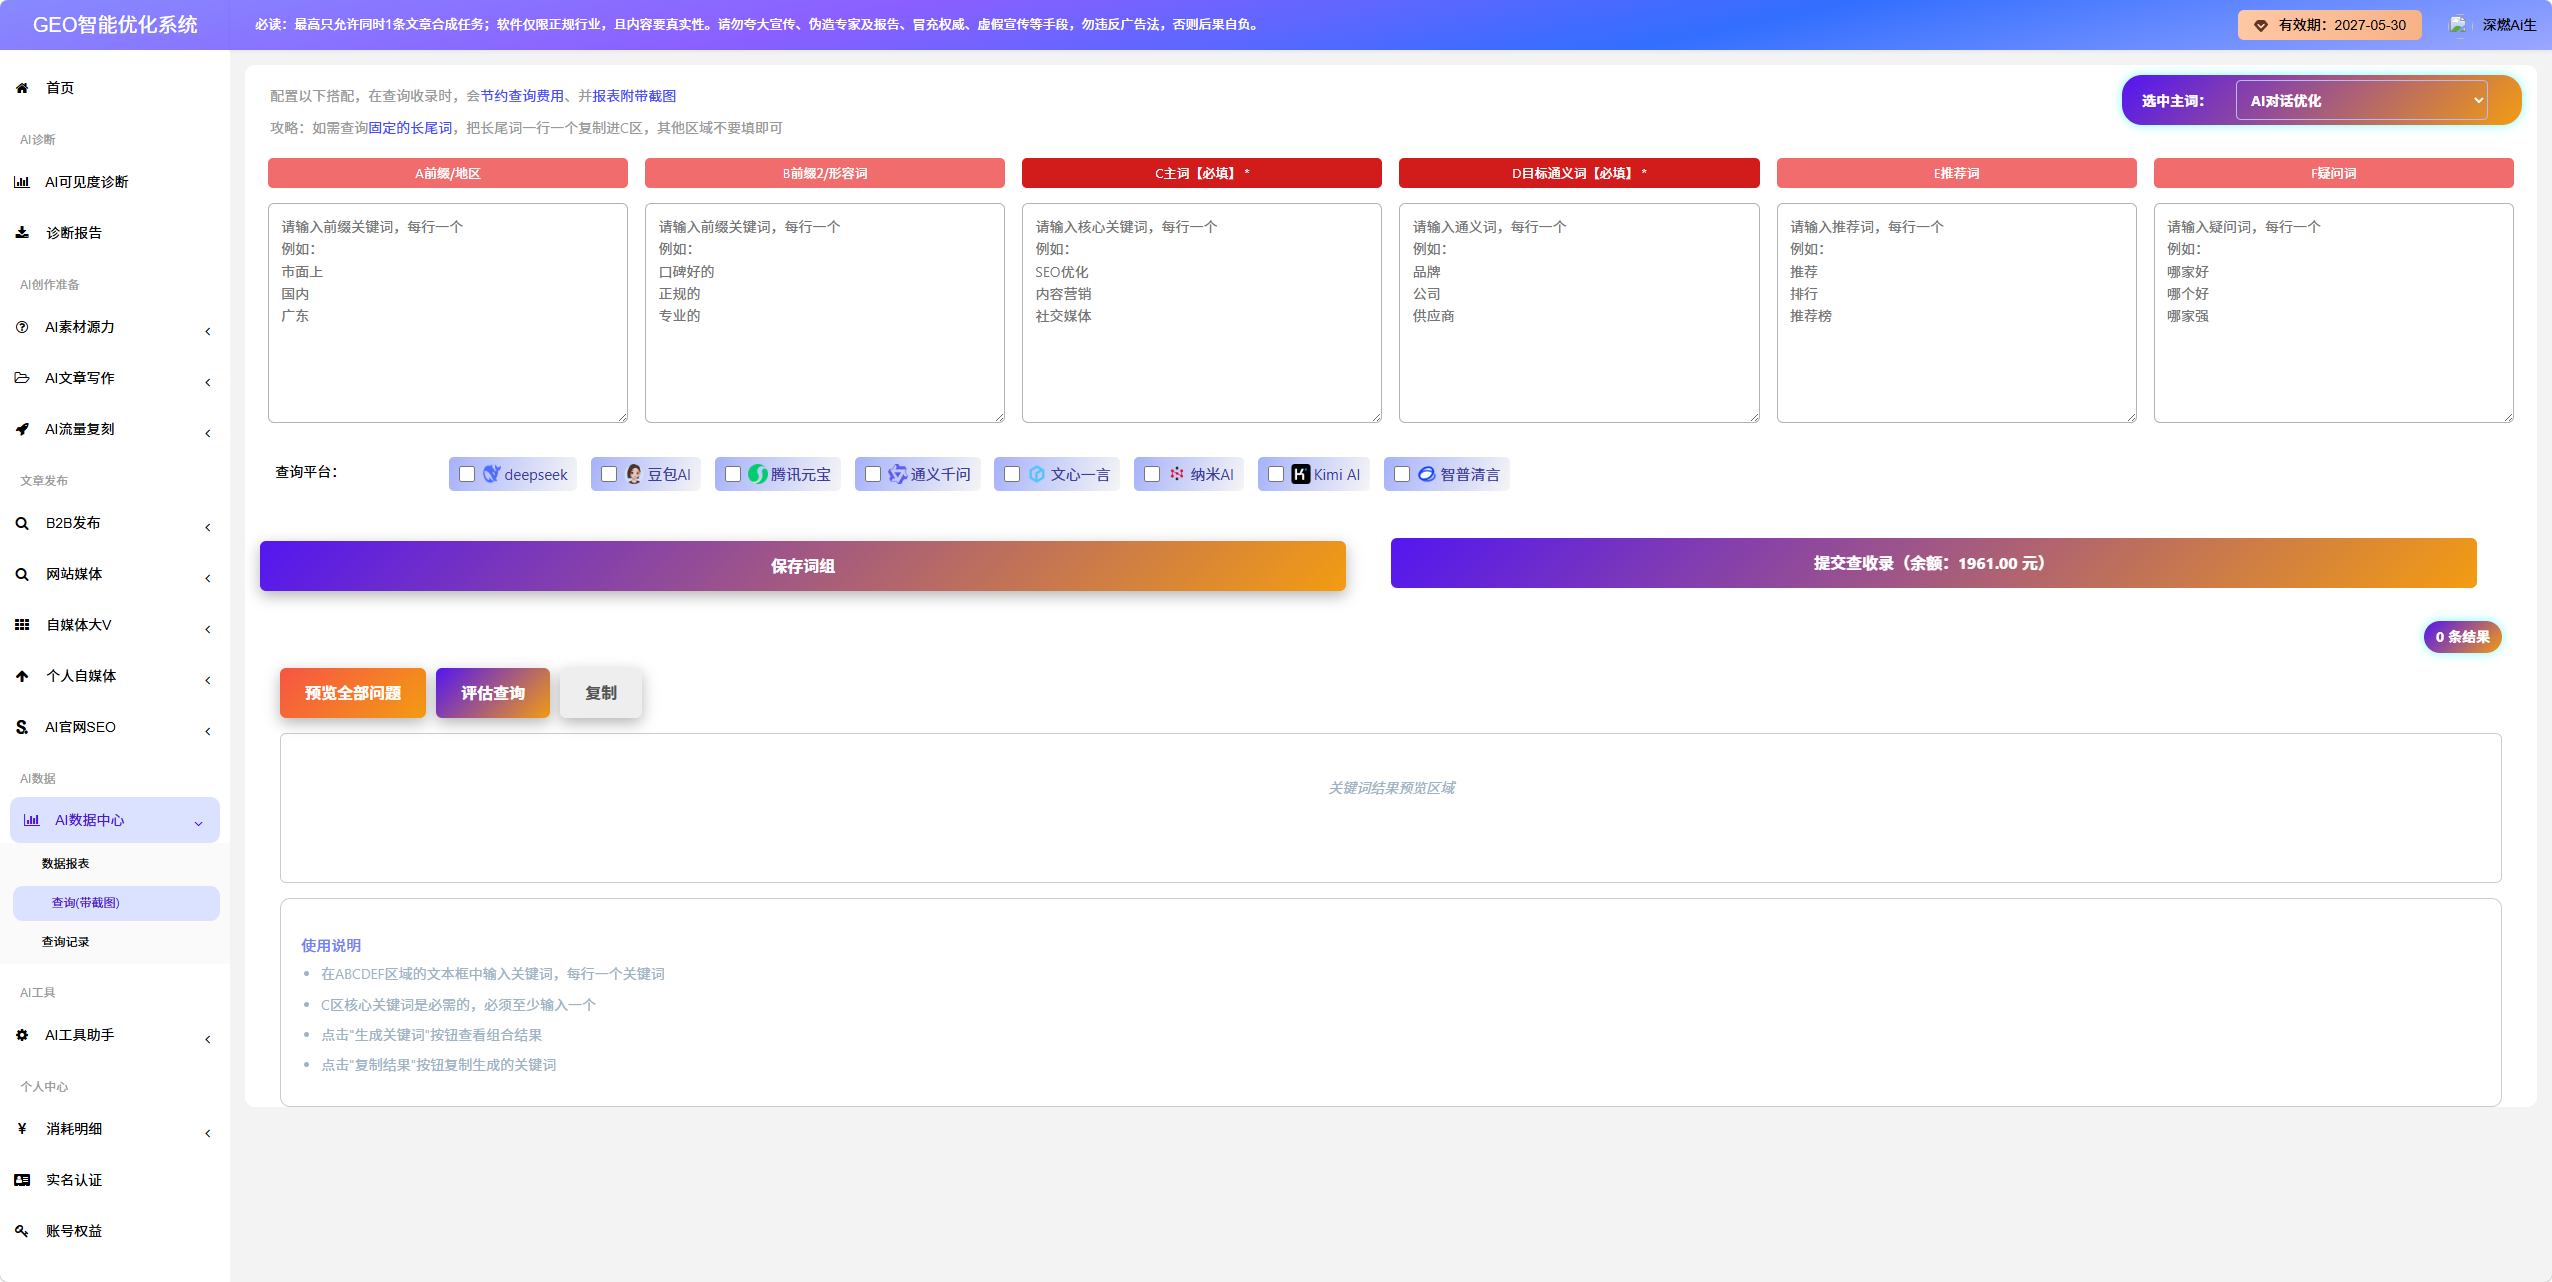The height and width of the screenshot is (1282, 2552).
Task: Click the ID card icon for 实名认证
Action: [22, 1180]
